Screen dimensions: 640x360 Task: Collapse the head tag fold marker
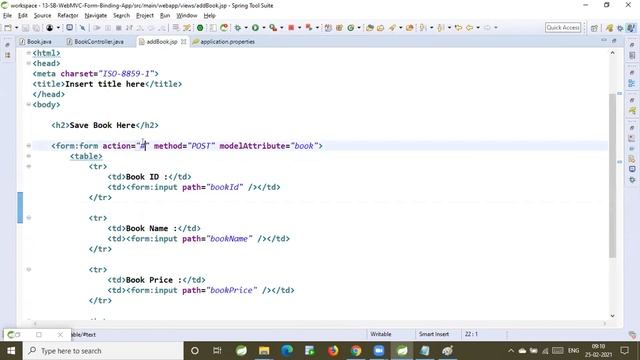coord(29,63)
